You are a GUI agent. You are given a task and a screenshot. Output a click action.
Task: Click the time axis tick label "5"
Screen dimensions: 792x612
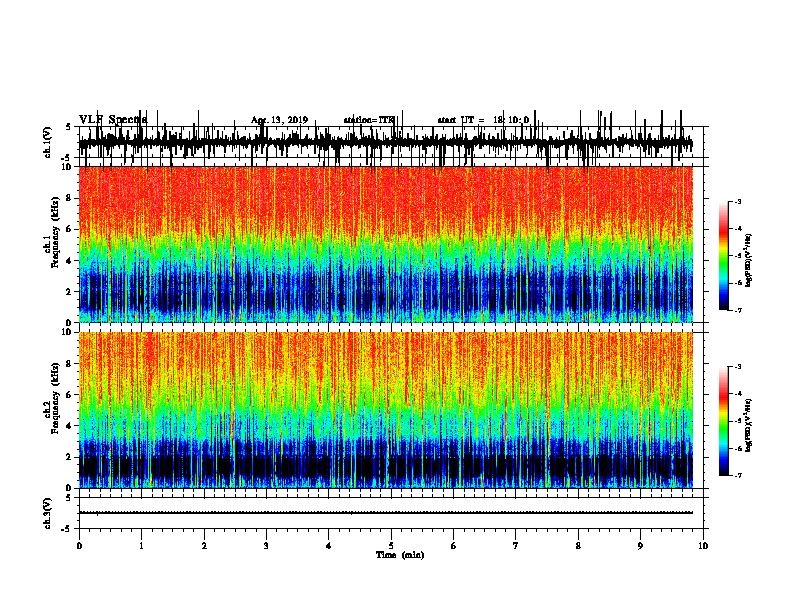[391, 546]
